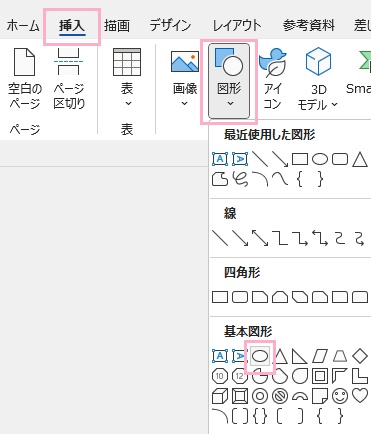Choose the trapezoid shape
Viewport: 371px width, 434px height.
click(x=340, y=356)
